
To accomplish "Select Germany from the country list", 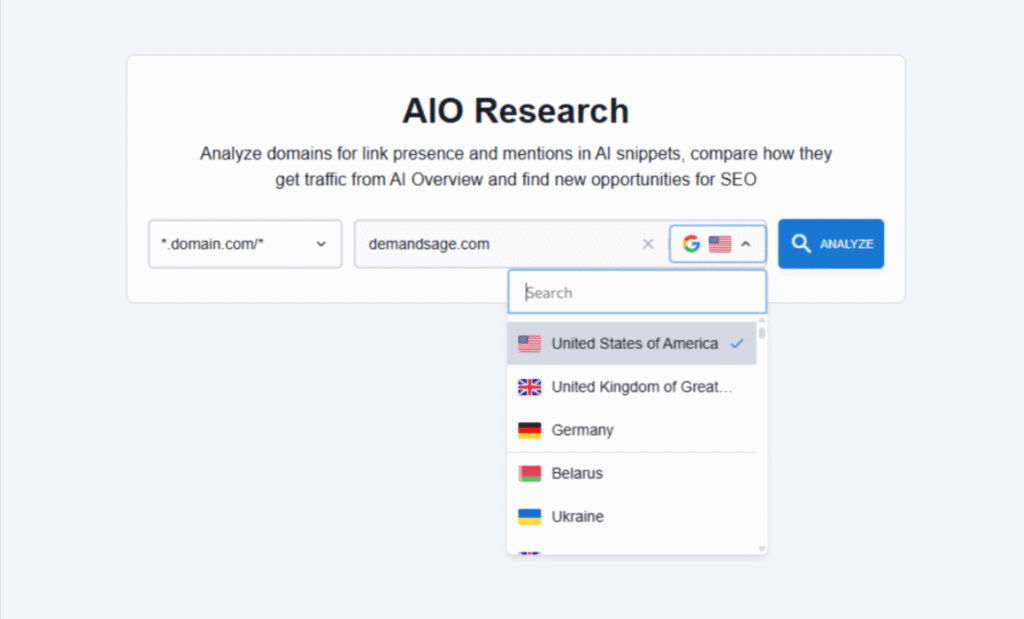I will pyautogui.click(x=632, y=430).
